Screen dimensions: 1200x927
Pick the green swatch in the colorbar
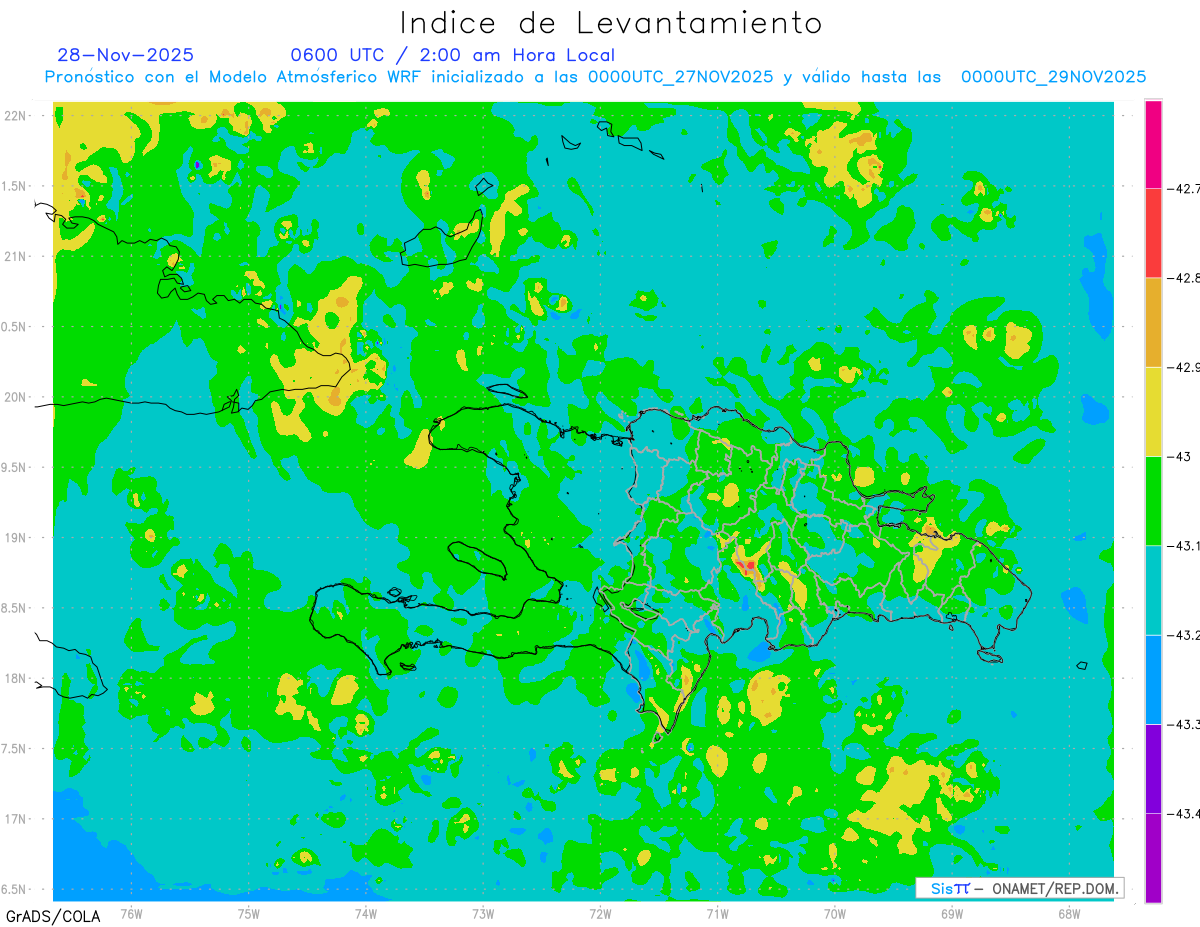pyautogui.click(x=1153, y=501)
